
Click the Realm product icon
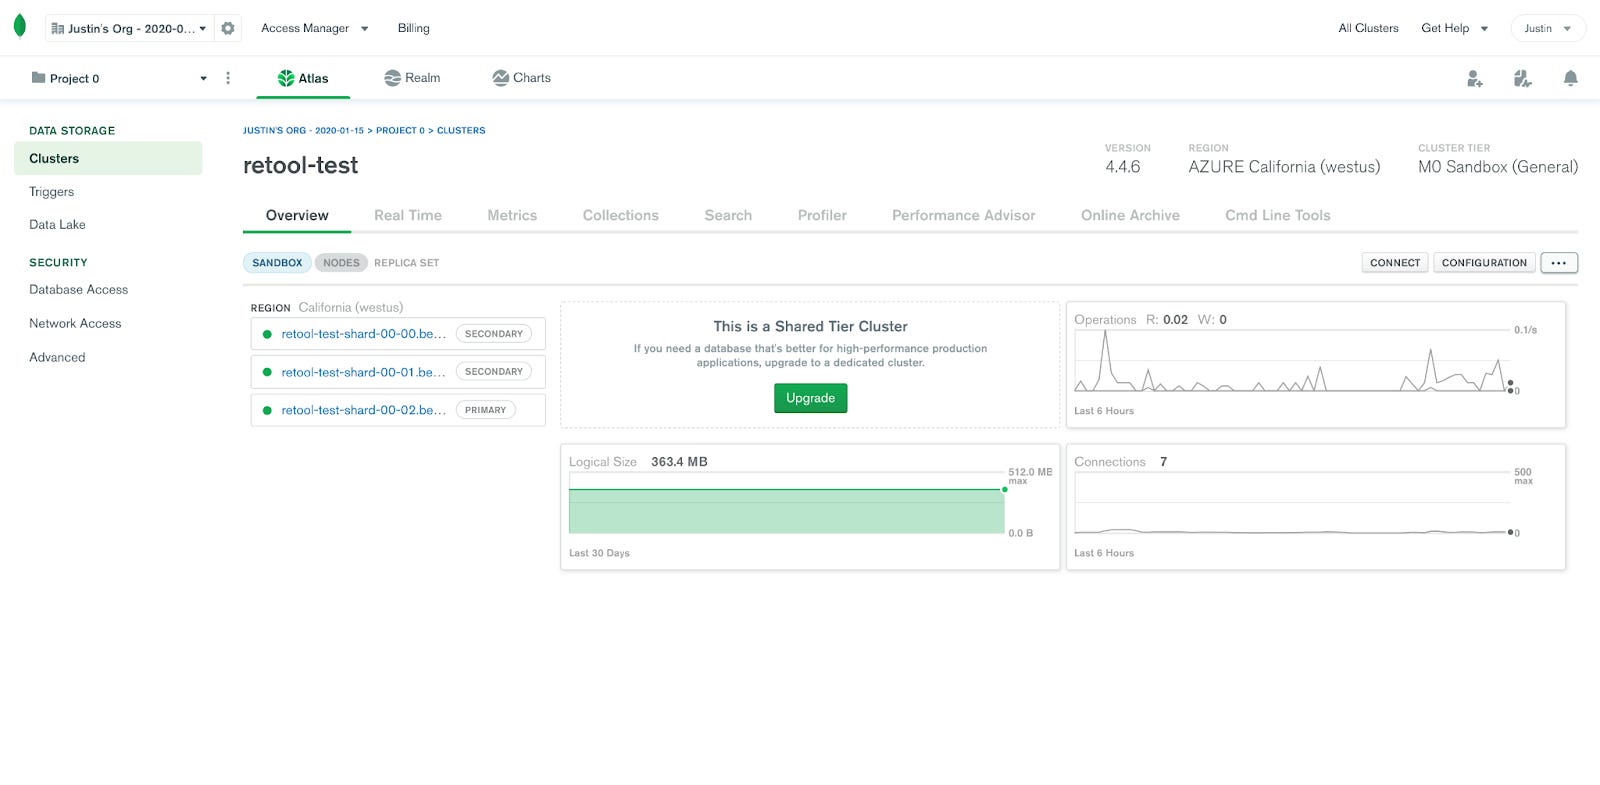(x=392, y=78)
